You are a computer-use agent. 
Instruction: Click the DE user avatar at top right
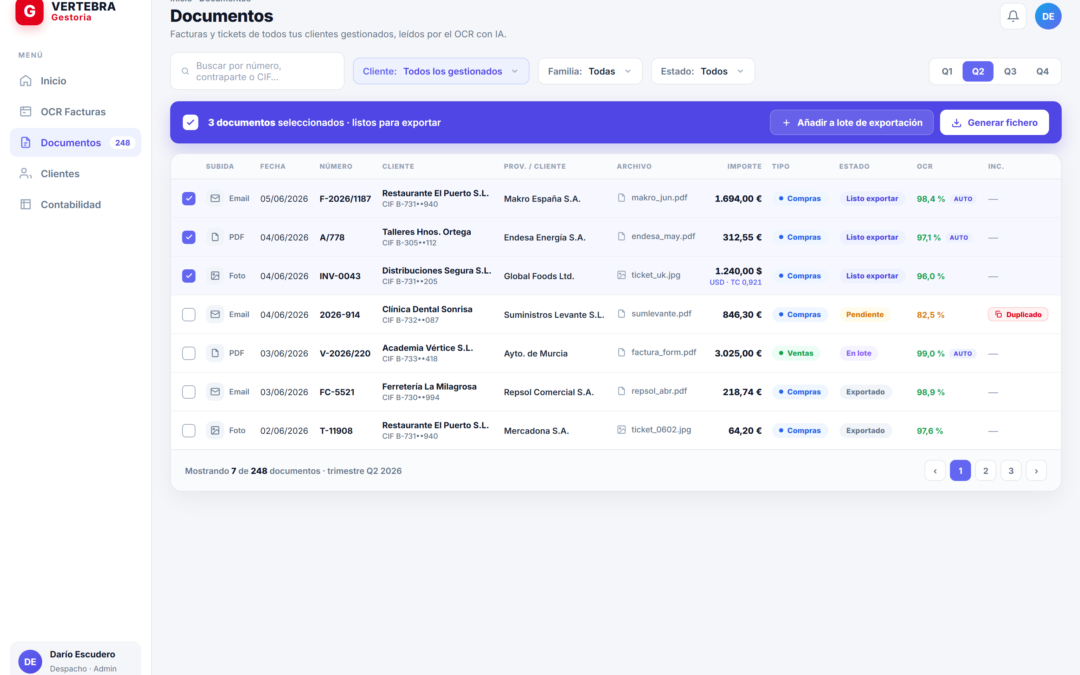pos(1048,16)
